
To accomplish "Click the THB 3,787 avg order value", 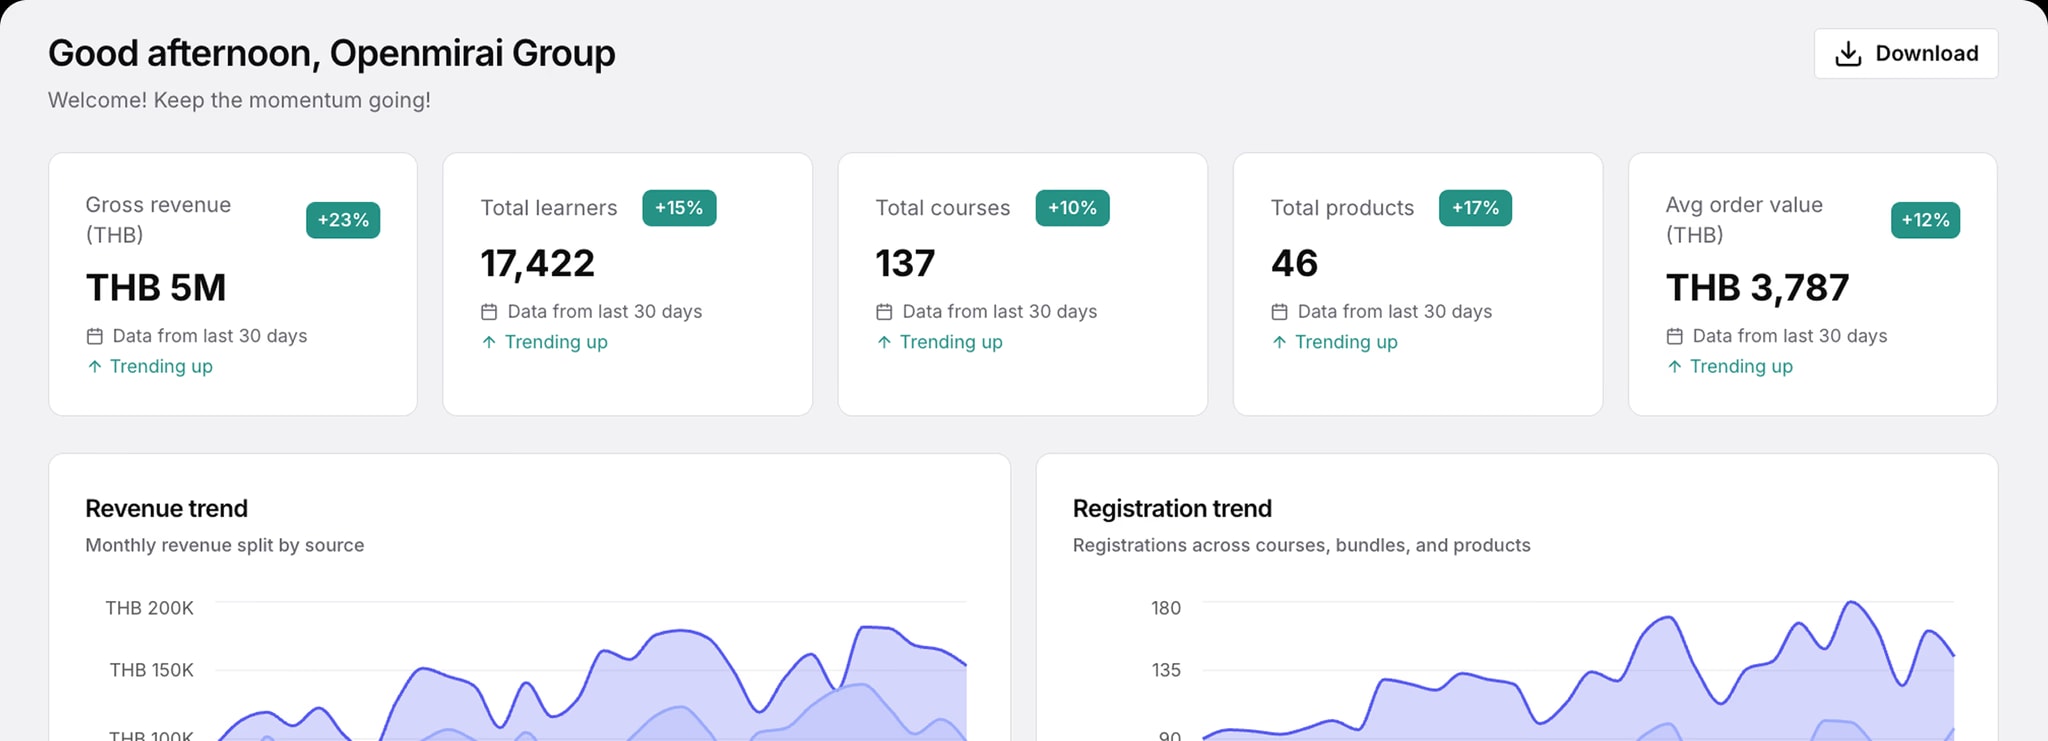I will point(1757,288).
